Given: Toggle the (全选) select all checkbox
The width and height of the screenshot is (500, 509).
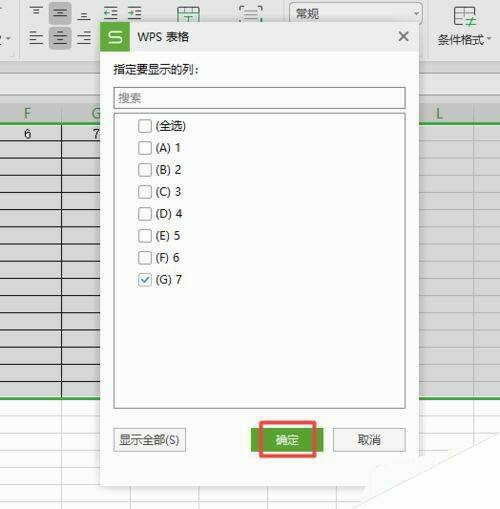Looking at the screenshot, I should (145, 126).
